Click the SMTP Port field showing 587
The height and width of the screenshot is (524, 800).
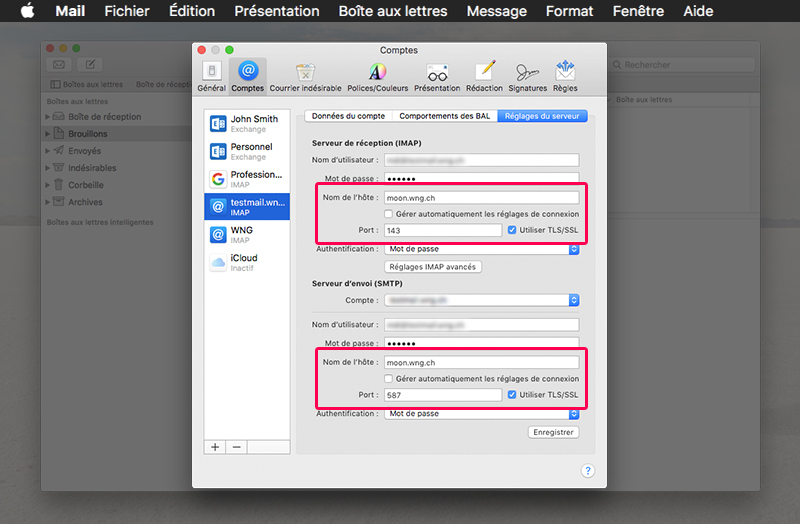pyautogui.click(x=443, y=395)
